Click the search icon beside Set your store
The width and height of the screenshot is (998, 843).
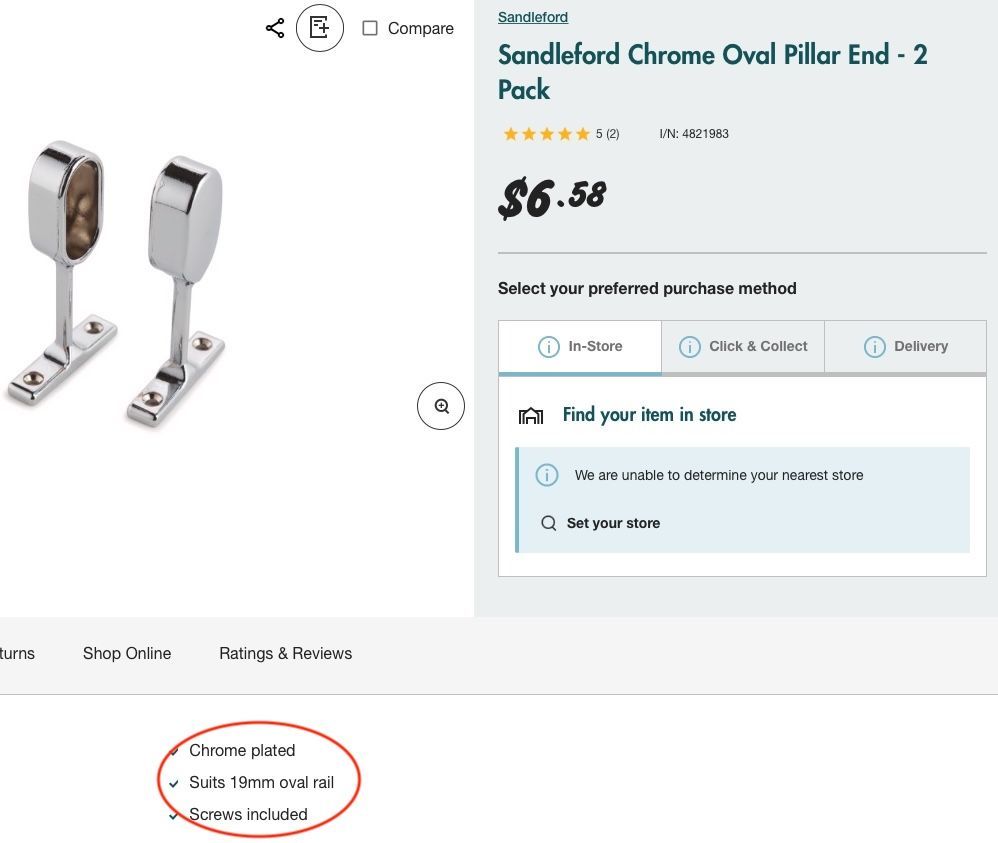click(x=548, y=523)
